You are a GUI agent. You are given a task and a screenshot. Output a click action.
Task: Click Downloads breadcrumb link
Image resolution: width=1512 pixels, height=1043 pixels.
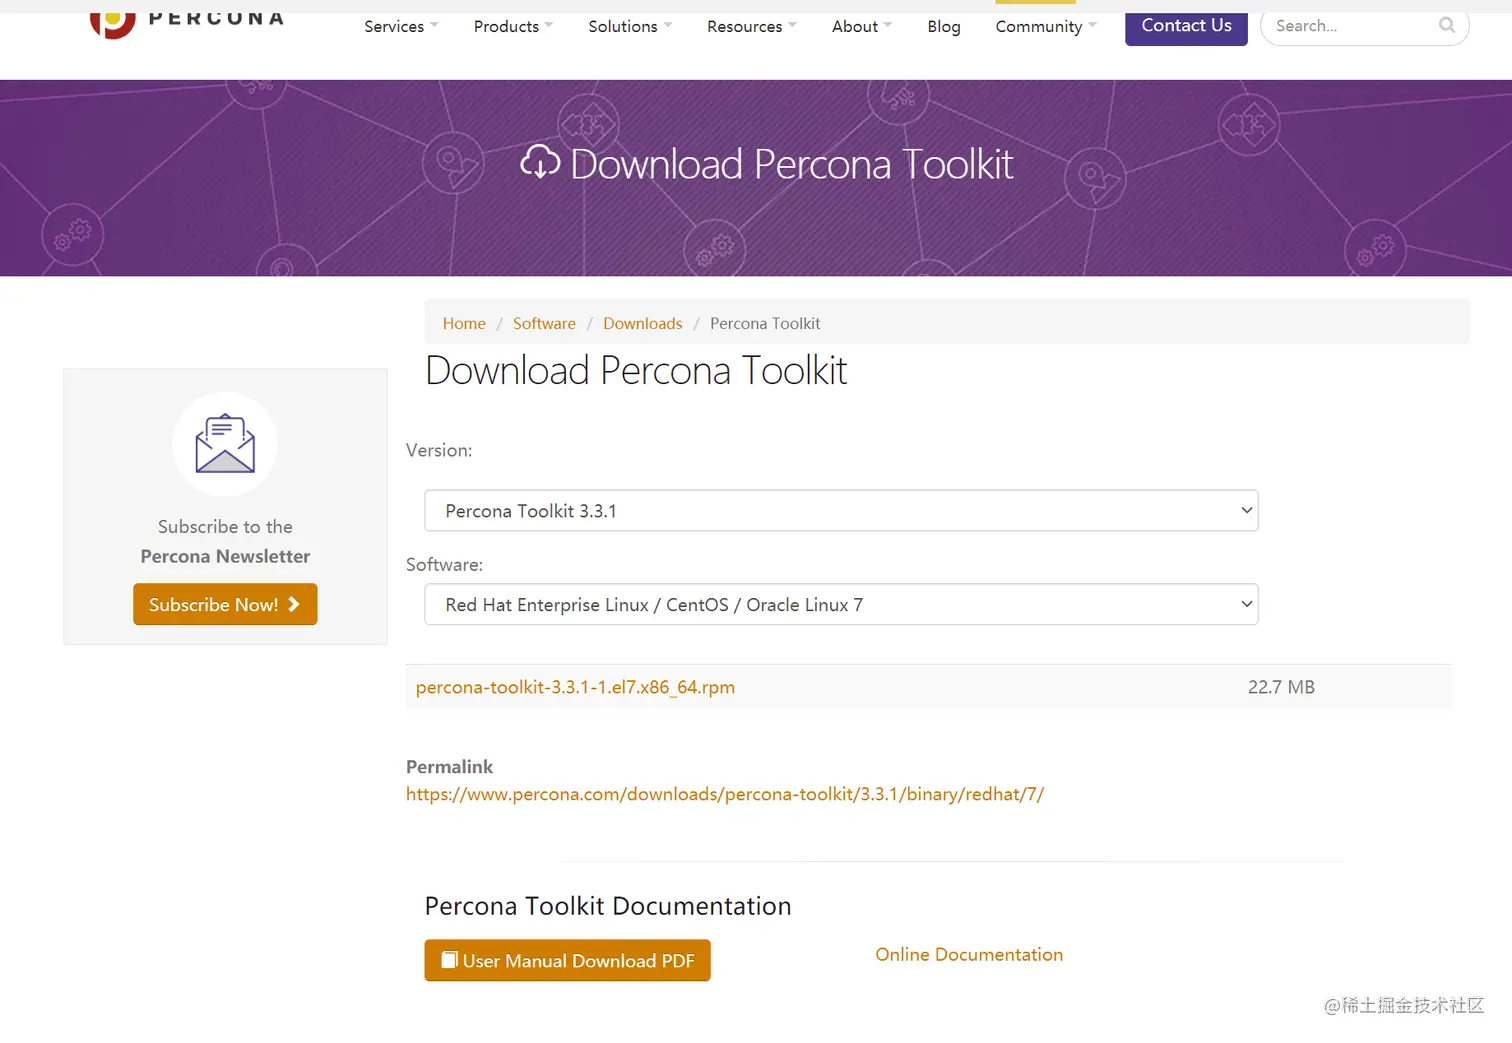tap(643, 323)
